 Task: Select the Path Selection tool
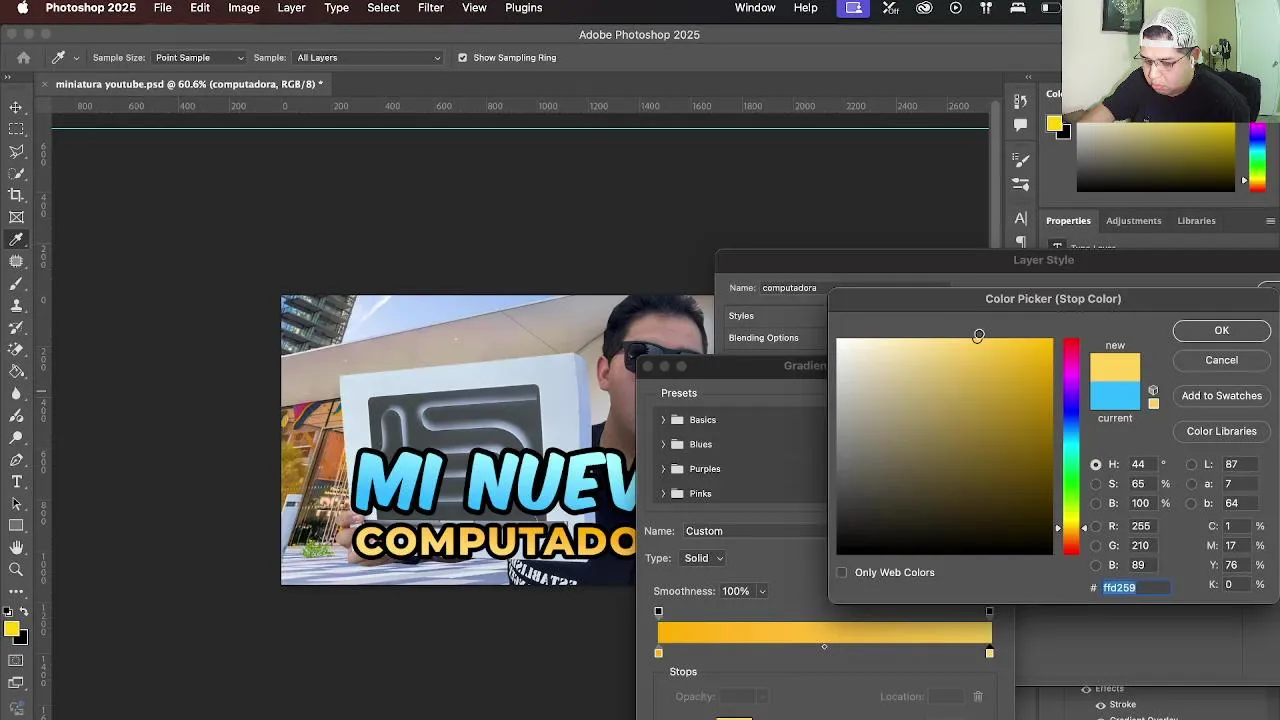[16, 504]
